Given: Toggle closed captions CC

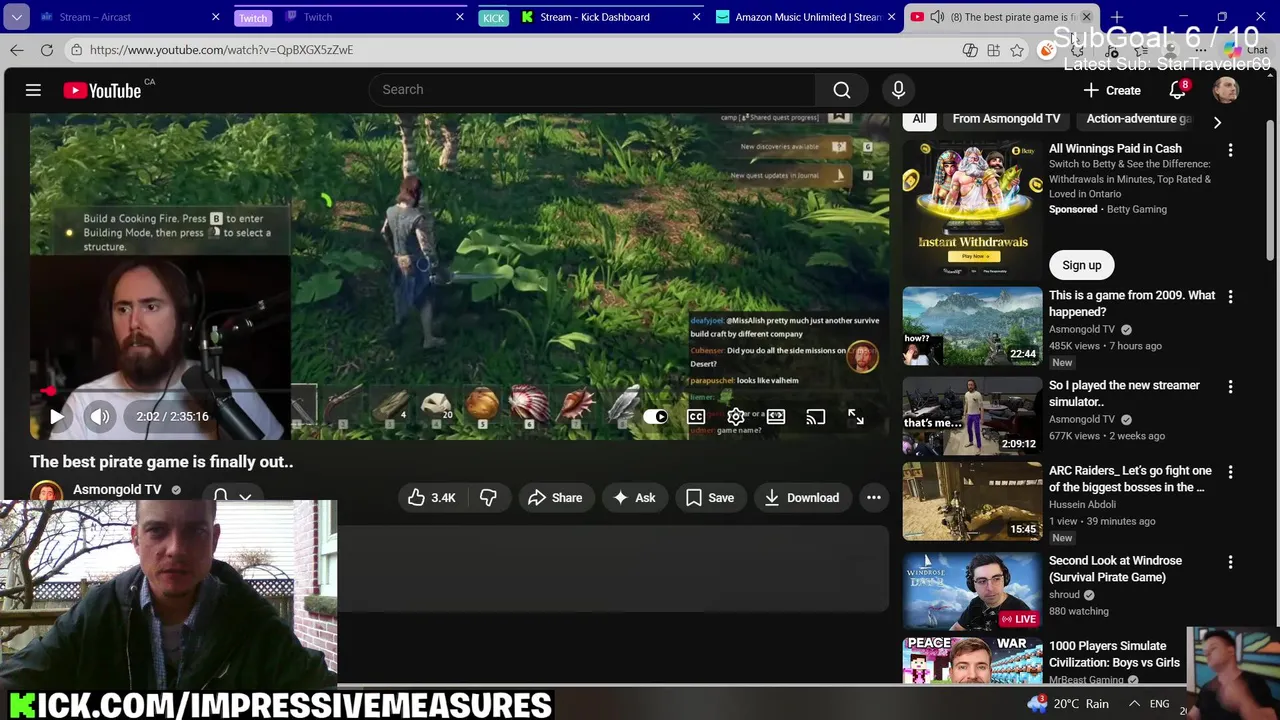Looking at the screenshot, I should tap(696, 417).
